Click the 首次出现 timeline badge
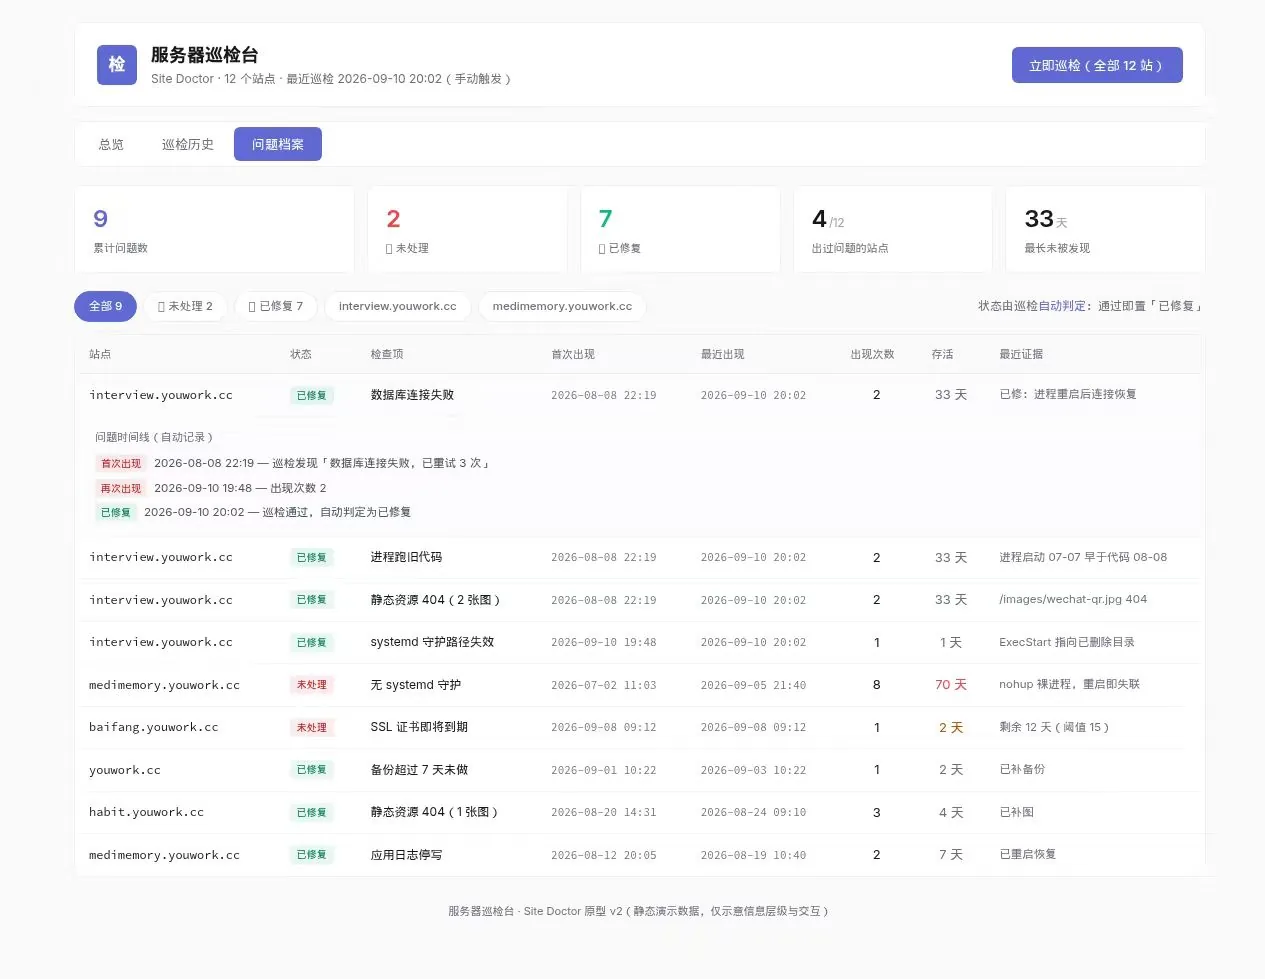Image resolution: width=1265 pixels, height=979 pixels. 121,463
